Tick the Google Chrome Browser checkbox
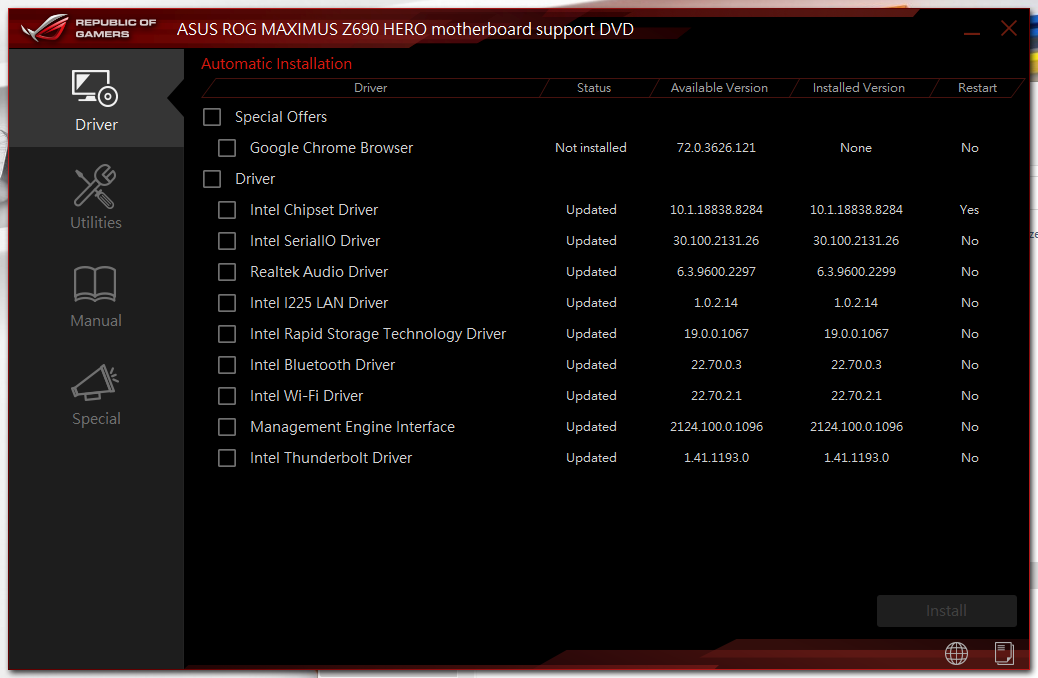The image size is (1038, 678). pyautogui.click(x=228, y=148)
